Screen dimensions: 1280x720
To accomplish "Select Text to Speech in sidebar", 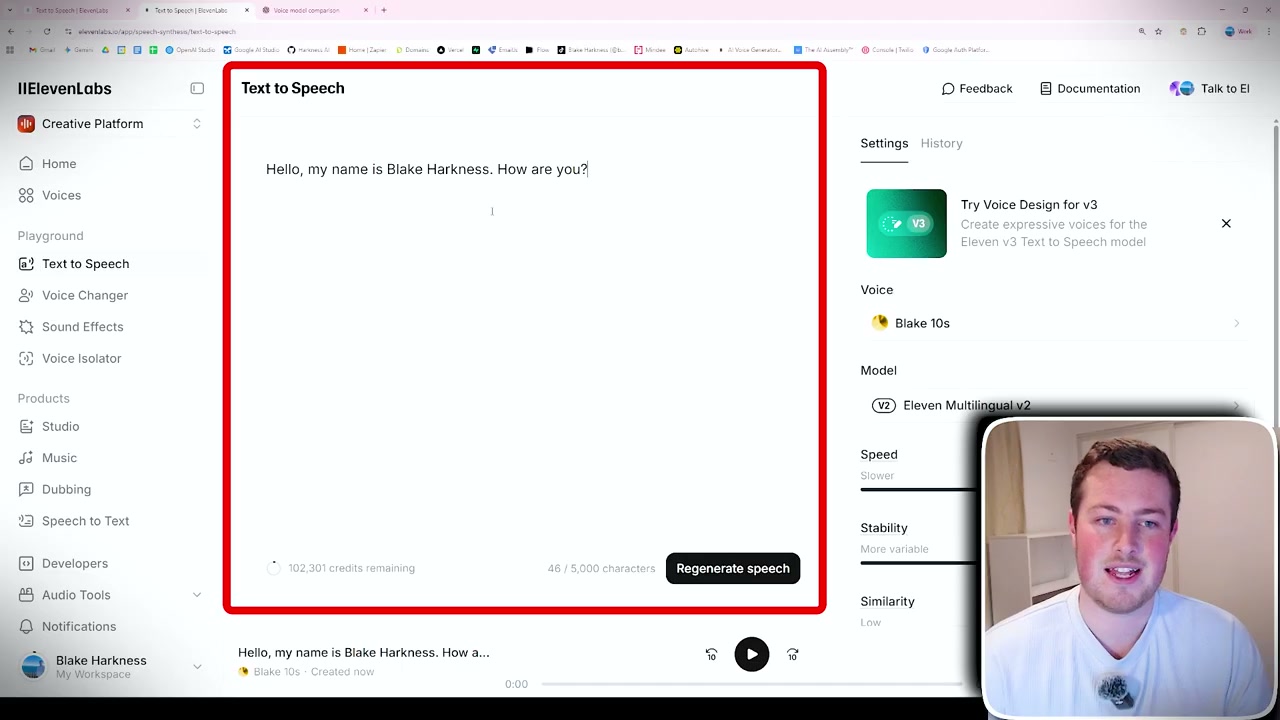I will (x=85, y=264).
